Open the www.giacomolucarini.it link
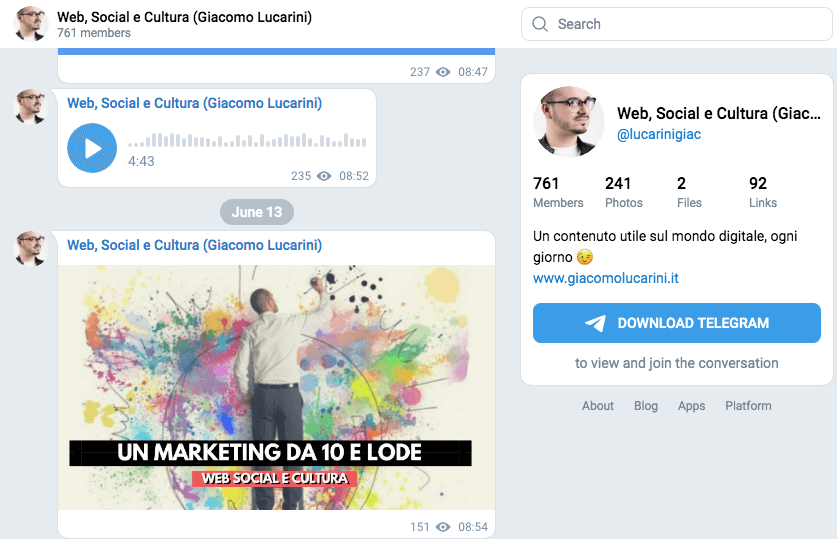 click(606, 278)
